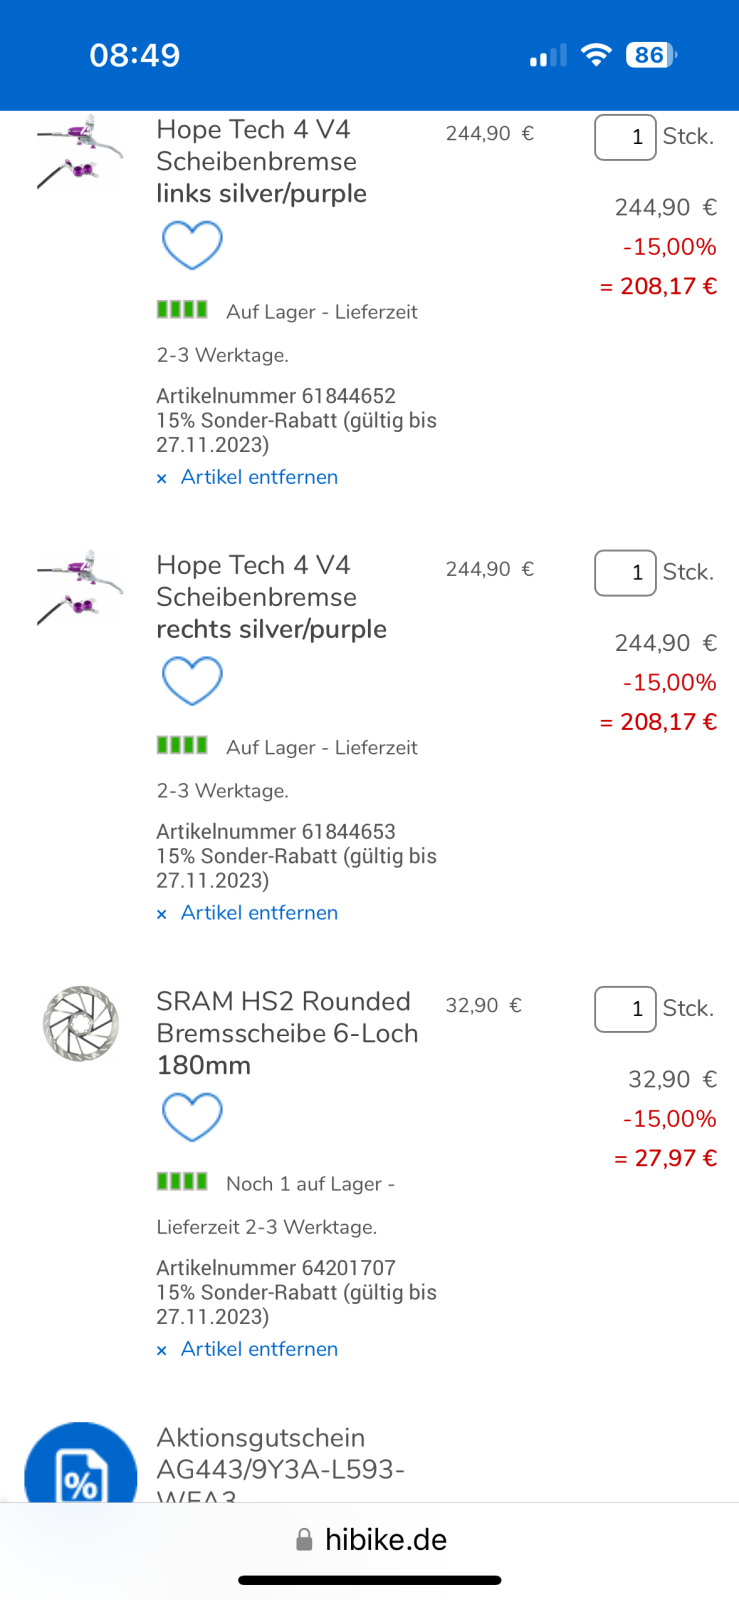This screenshot has height=1600, width=739.
Task: Add SRAM HS2 Bremsscheibe to wishlist heart
Action: point(192,1117)
